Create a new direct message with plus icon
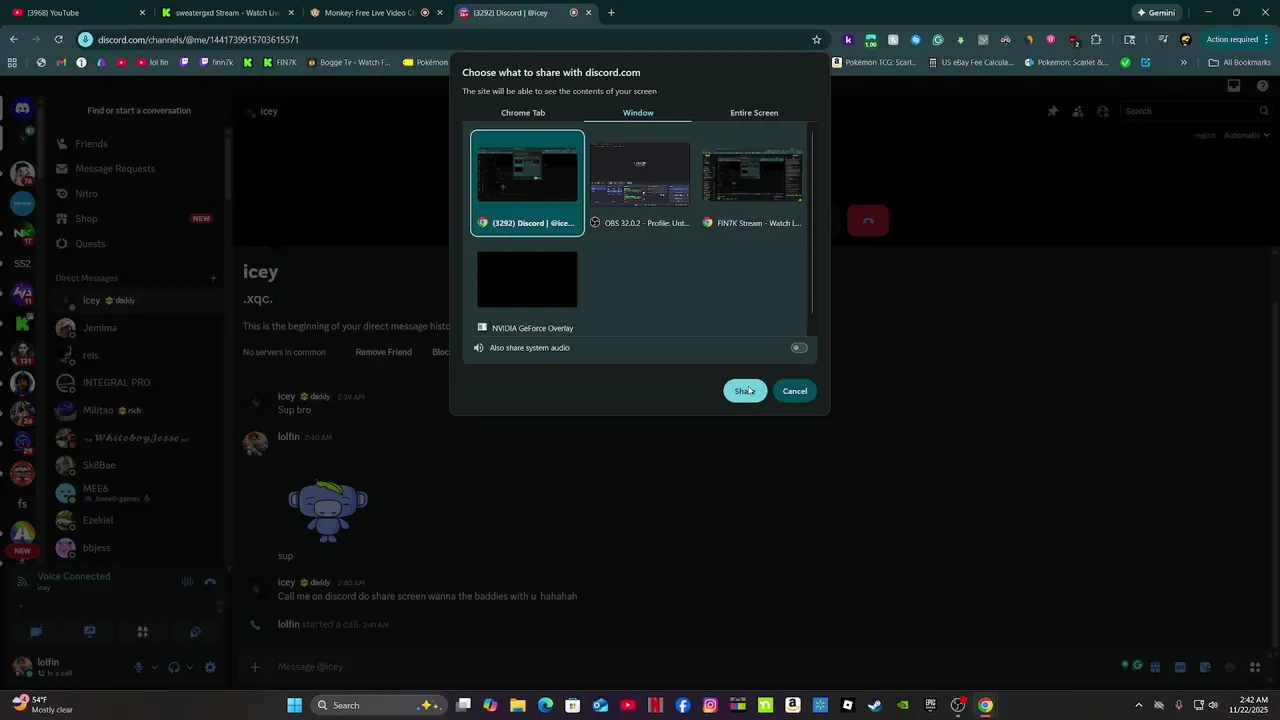Viewport: 1280px width, 720px height. coord(213,278)
